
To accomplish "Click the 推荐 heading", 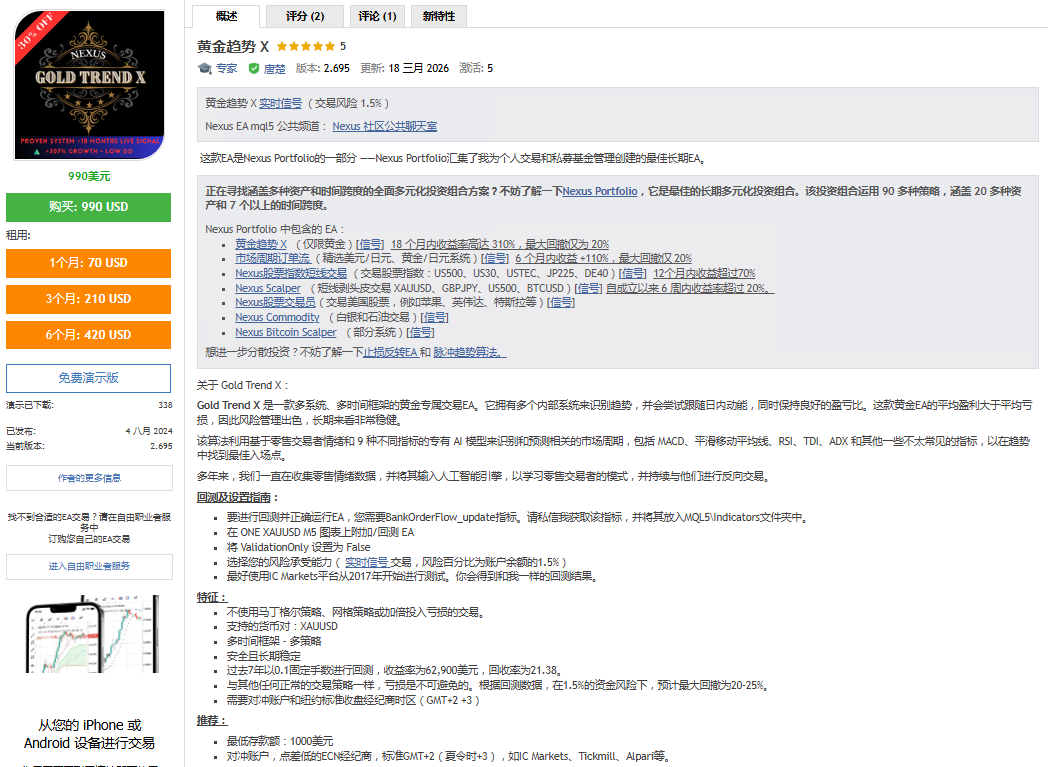I will coord(212,721).
